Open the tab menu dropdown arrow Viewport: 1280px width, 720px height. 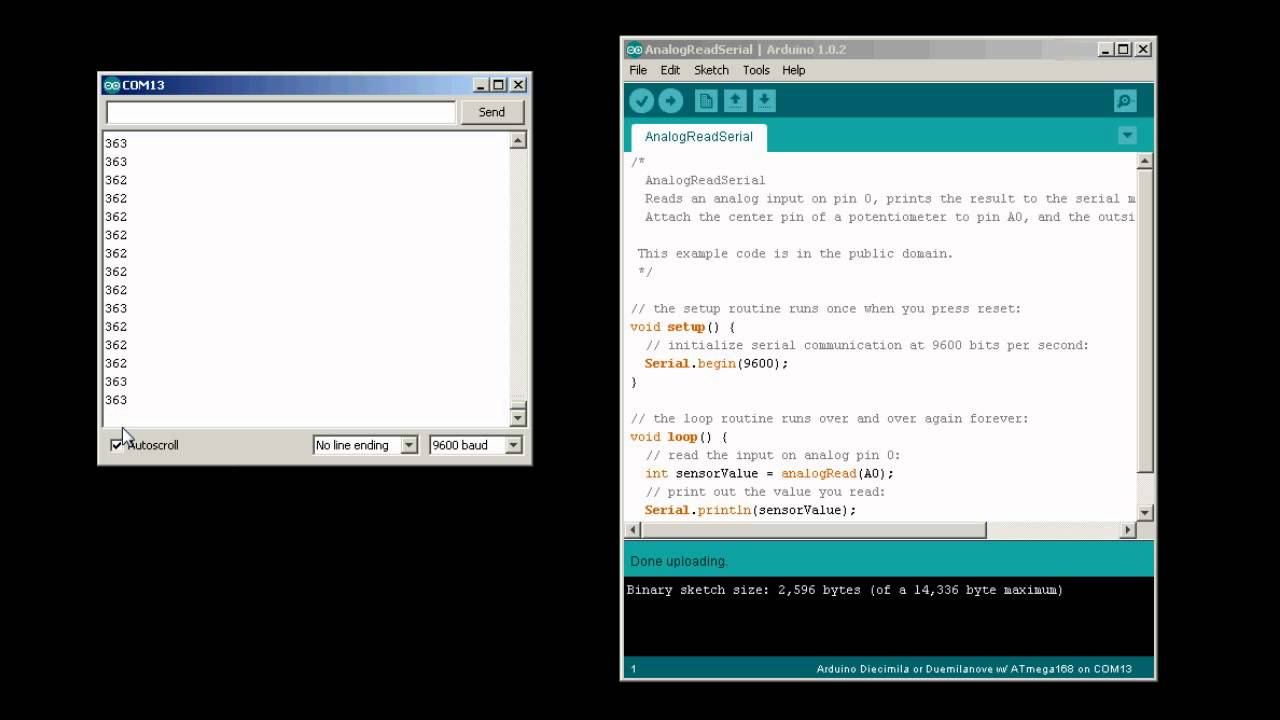point(1127,136)
